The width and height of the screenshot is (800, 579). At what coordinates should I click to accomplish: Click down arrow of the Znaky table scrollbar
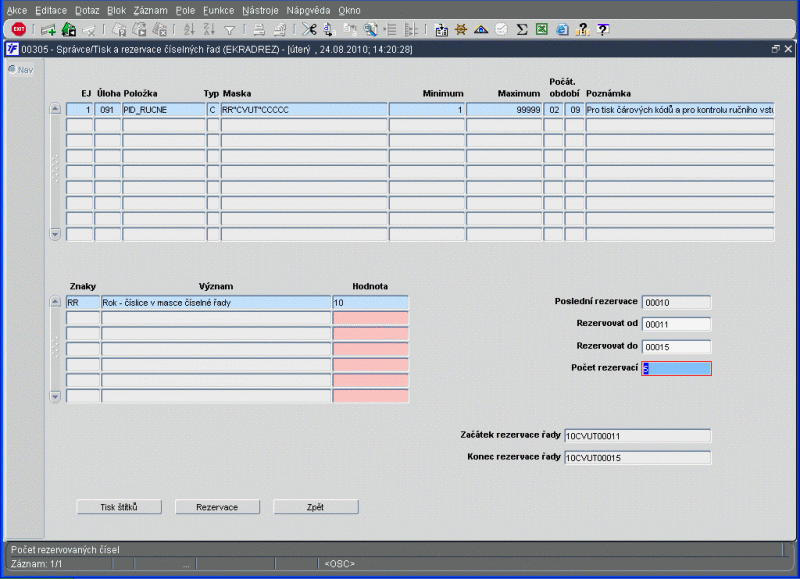[x=55, y=396]
